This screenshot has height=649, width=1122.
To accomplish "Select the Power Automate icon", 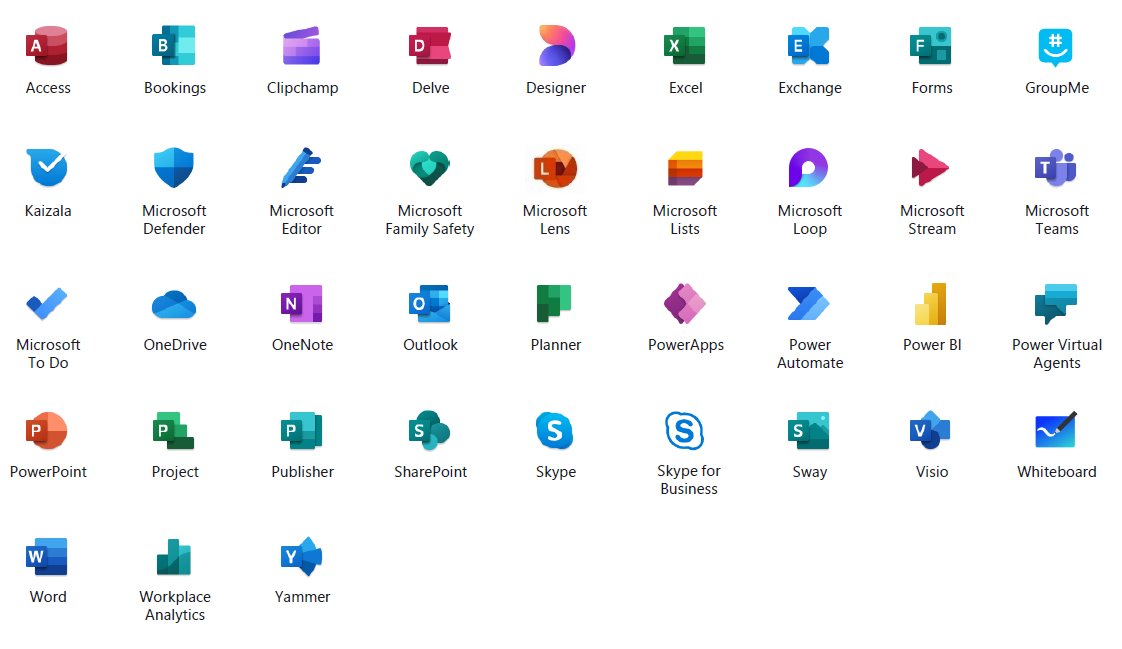I will point(809,304).
